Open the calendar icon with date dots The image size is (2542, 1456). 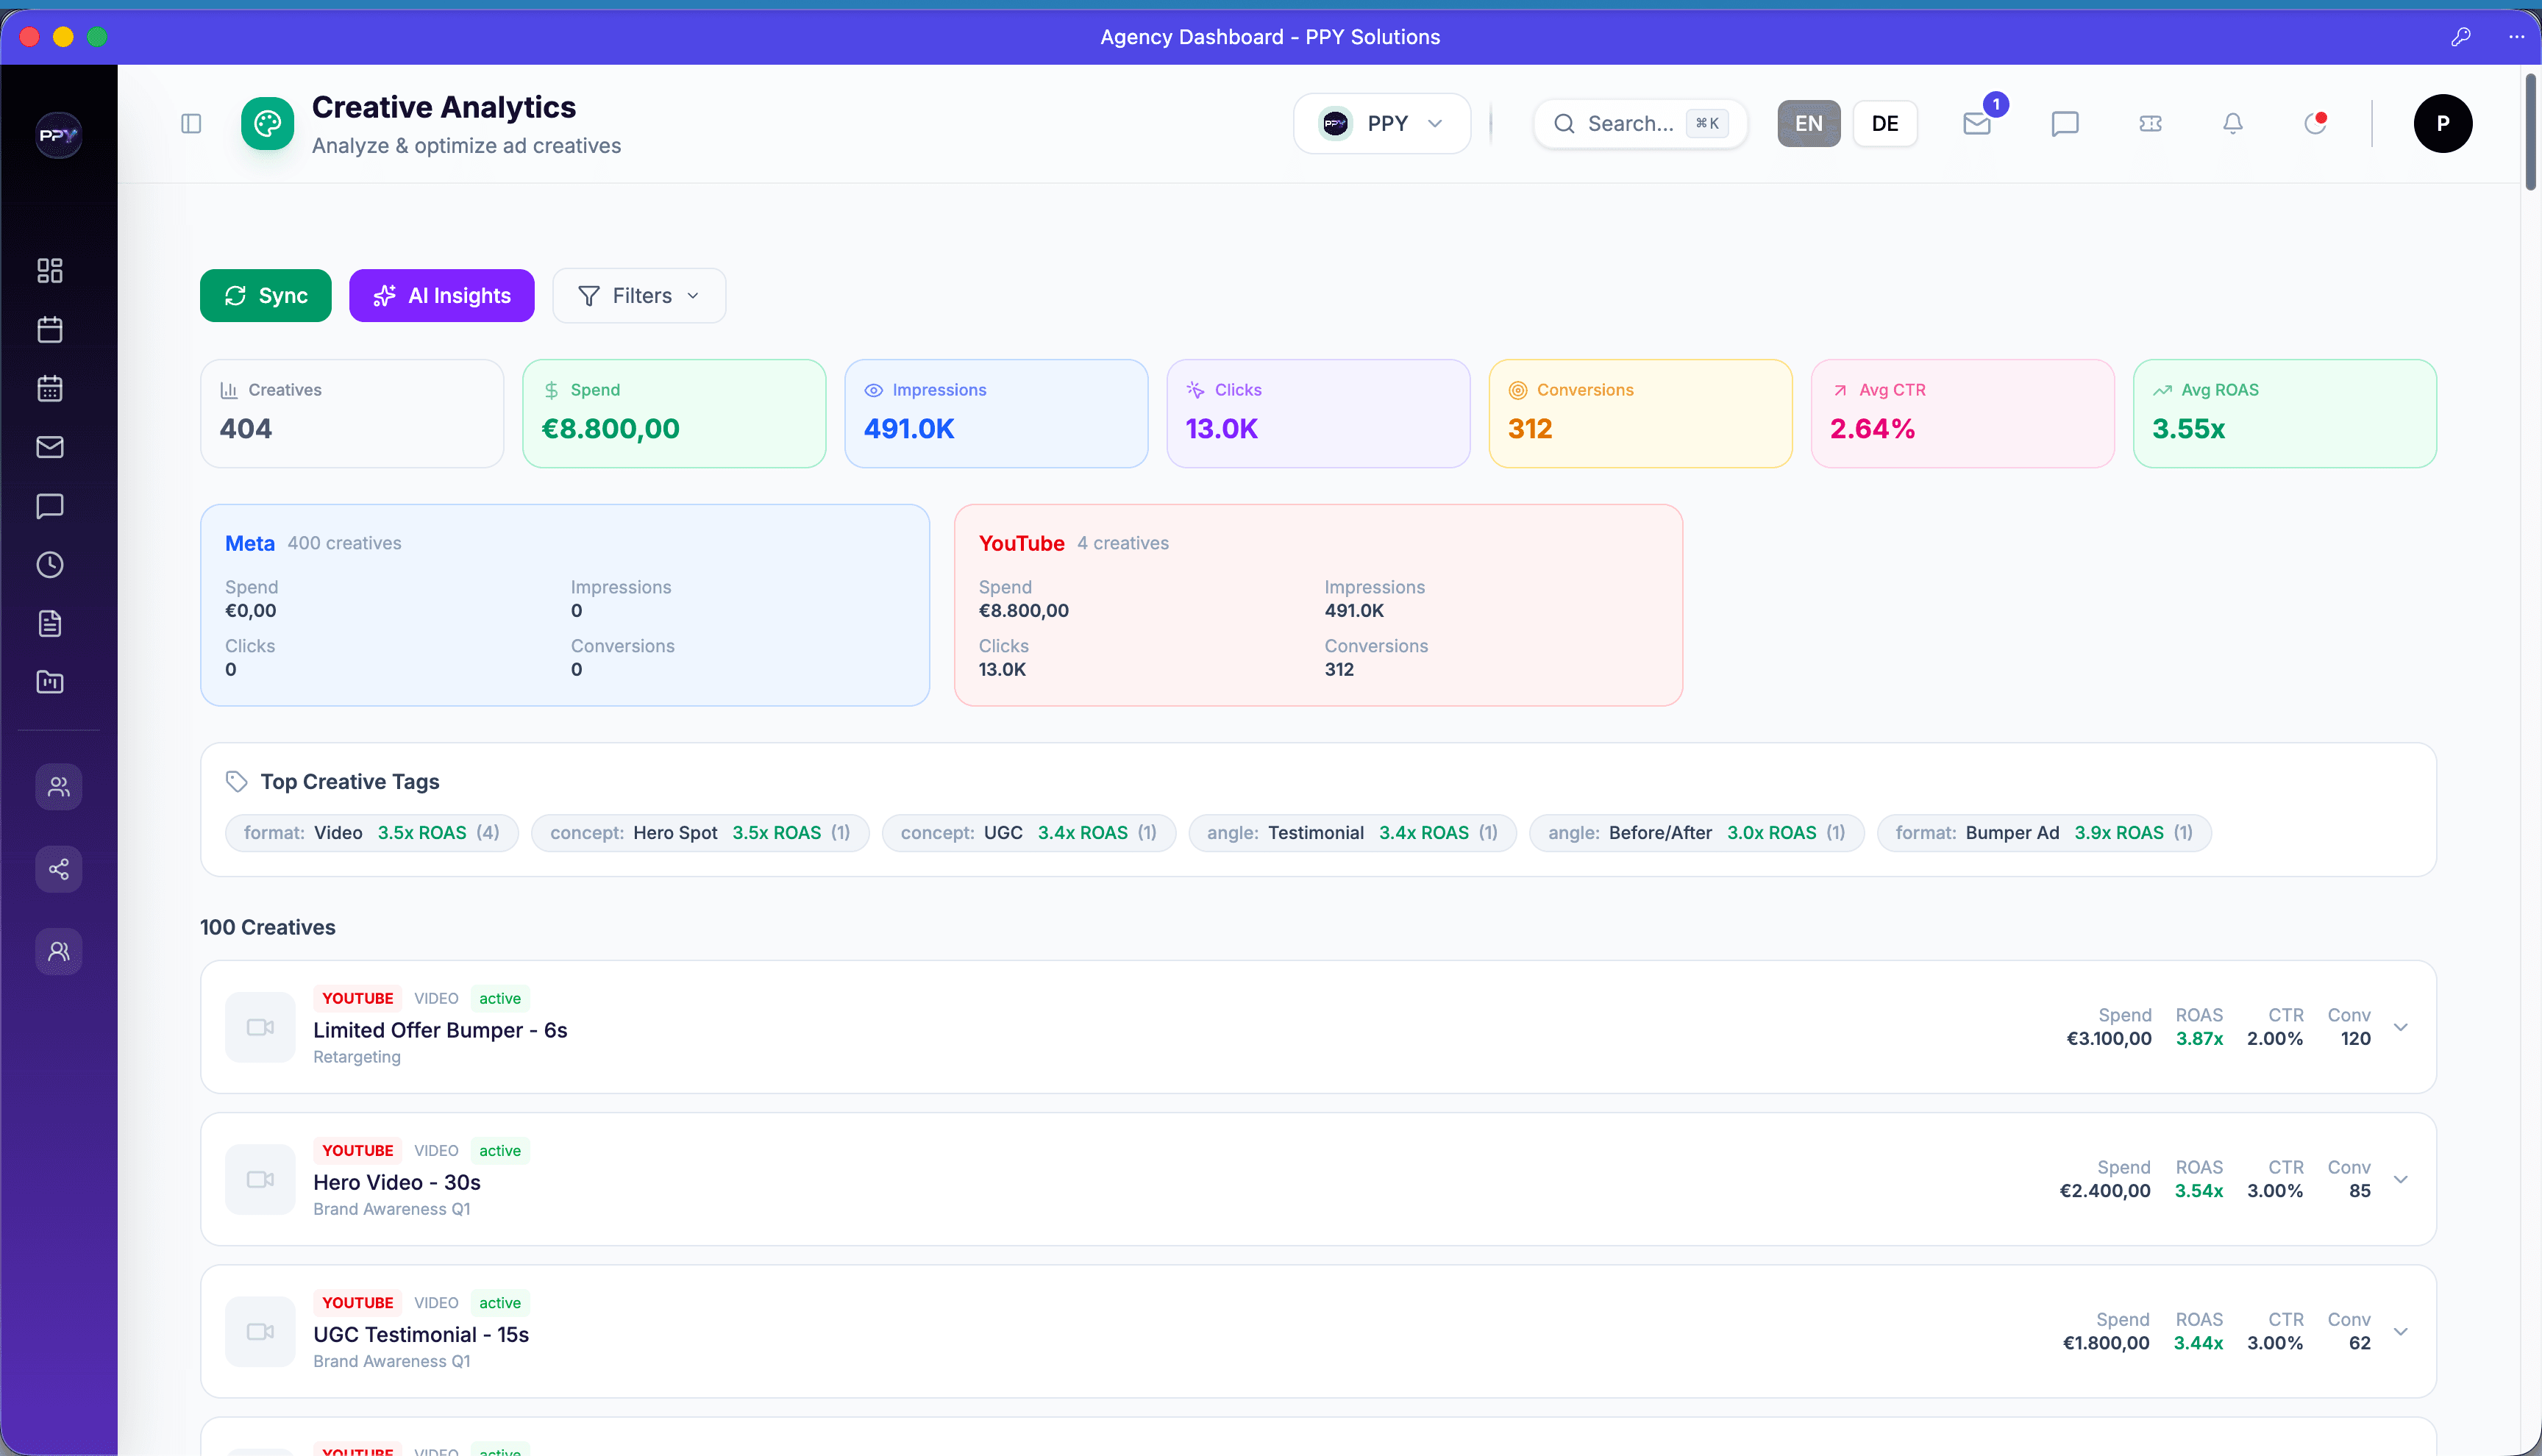click(x=50, y=388)
